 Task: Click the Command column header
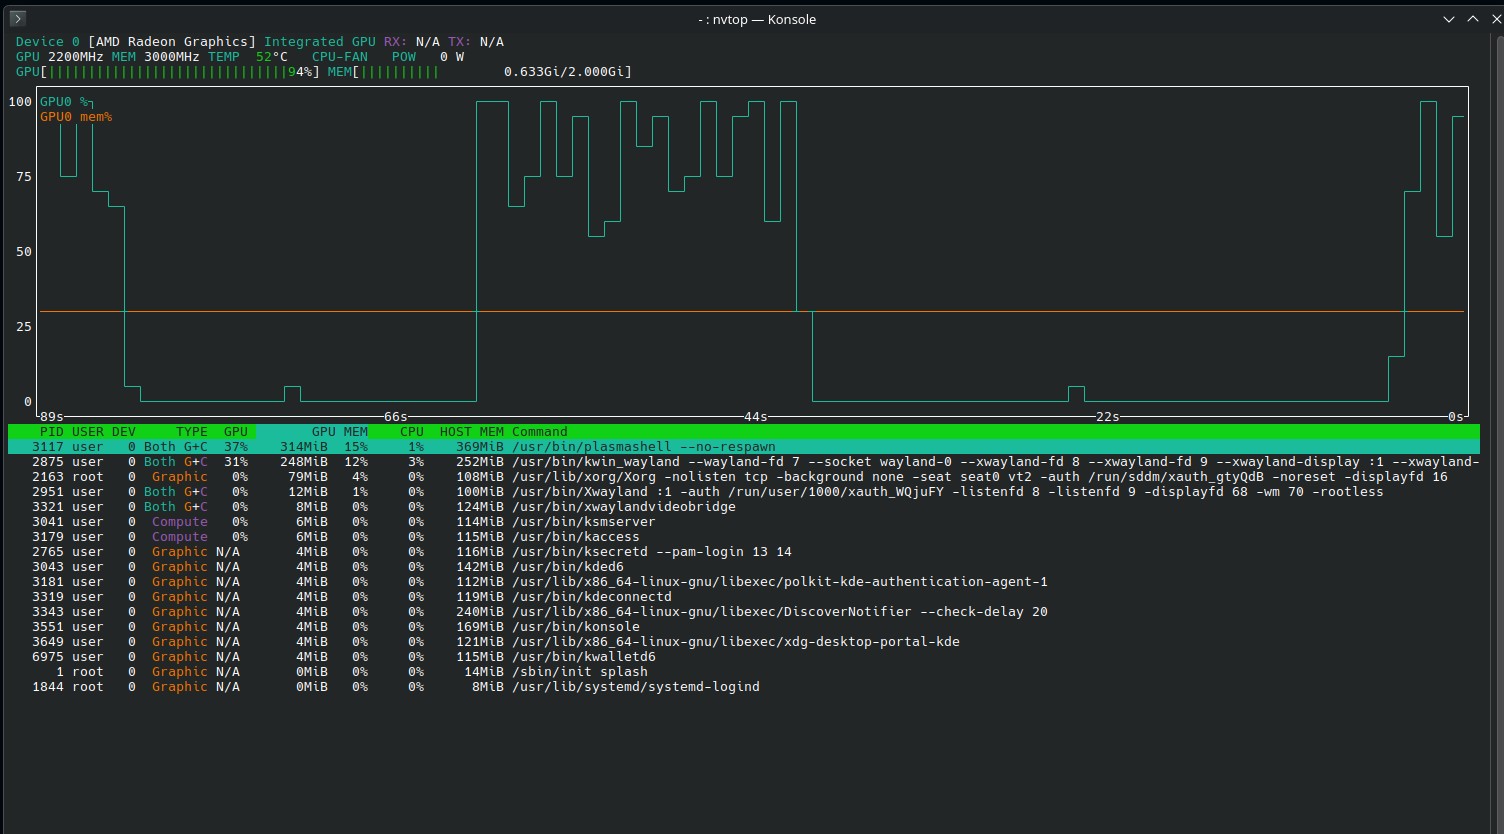point(539,432)
